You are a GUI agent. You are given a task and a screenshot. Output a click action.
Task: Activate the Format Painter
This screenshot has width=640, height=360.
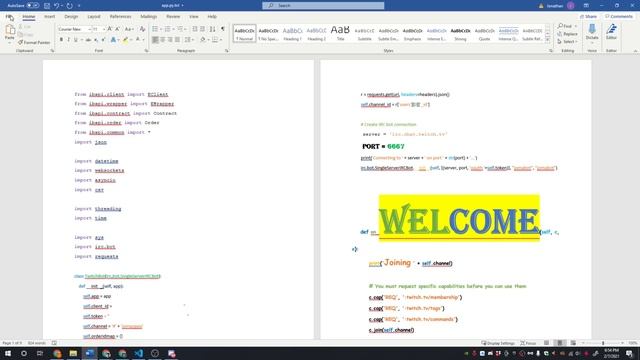[34, 42]
